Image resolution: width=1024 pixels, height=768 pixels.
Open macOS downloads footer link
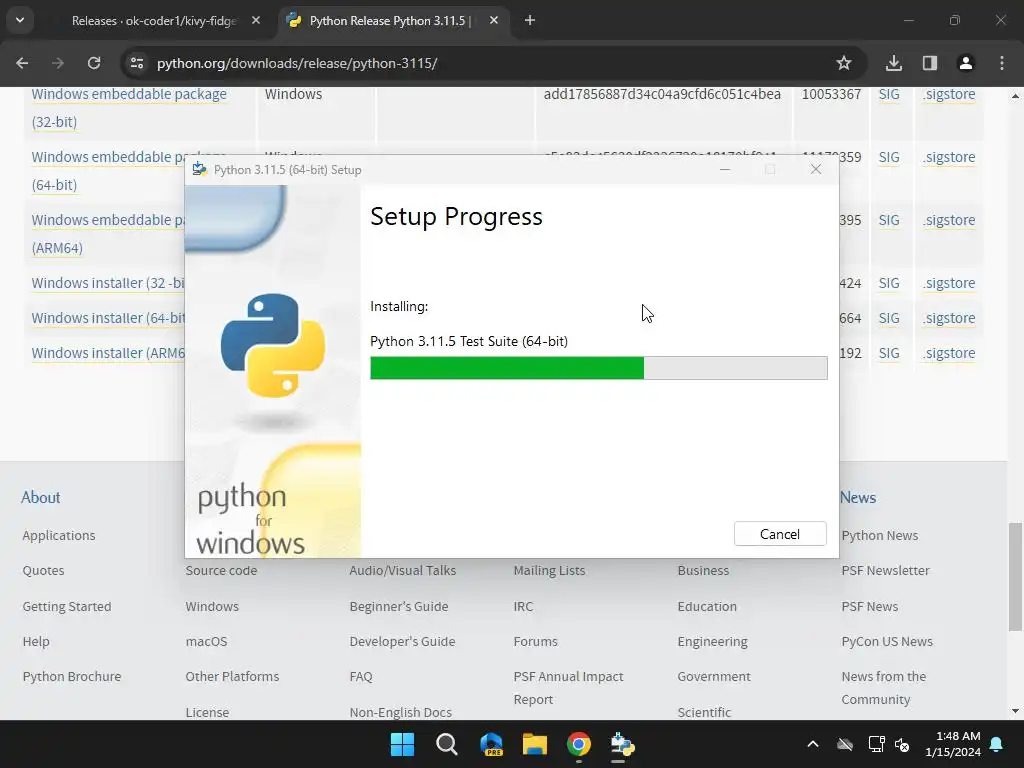coord(206,642)
